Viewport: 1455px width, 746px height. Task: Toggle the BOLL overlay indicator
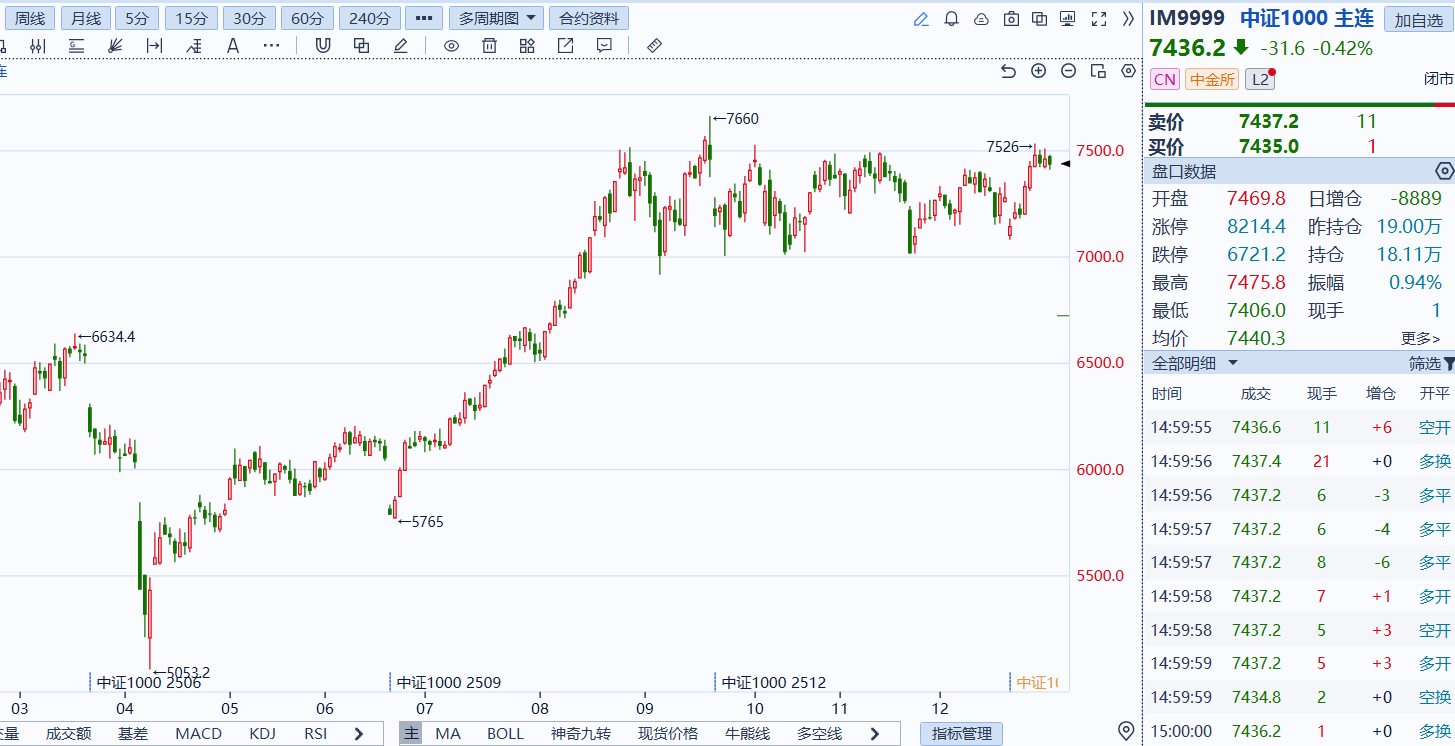point(505,734)
